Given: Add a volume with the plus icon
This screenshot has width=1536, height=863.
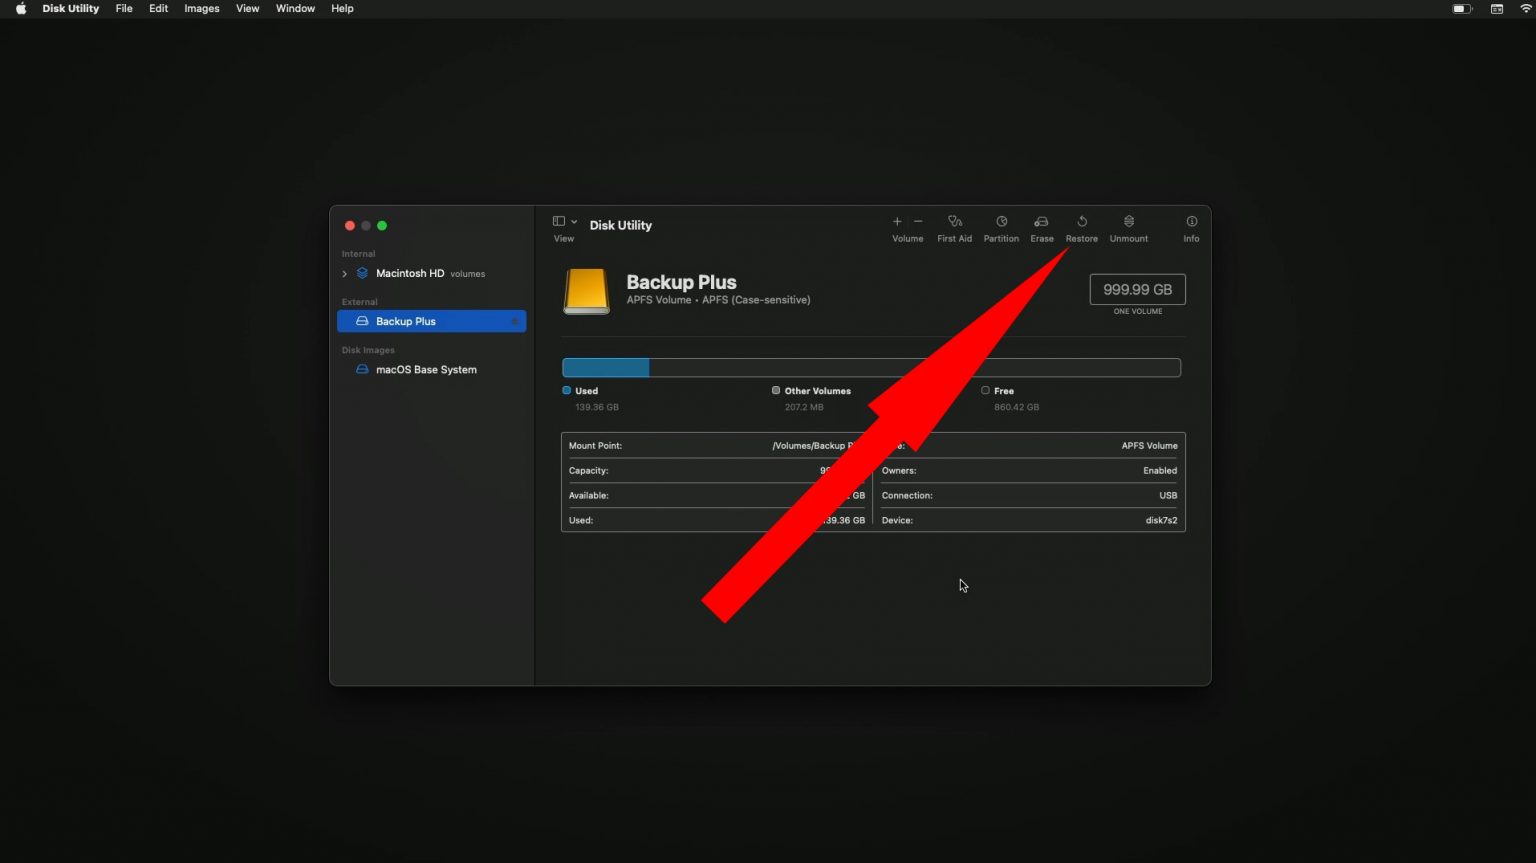Looking at the screenshot, I should click(896, 222).
